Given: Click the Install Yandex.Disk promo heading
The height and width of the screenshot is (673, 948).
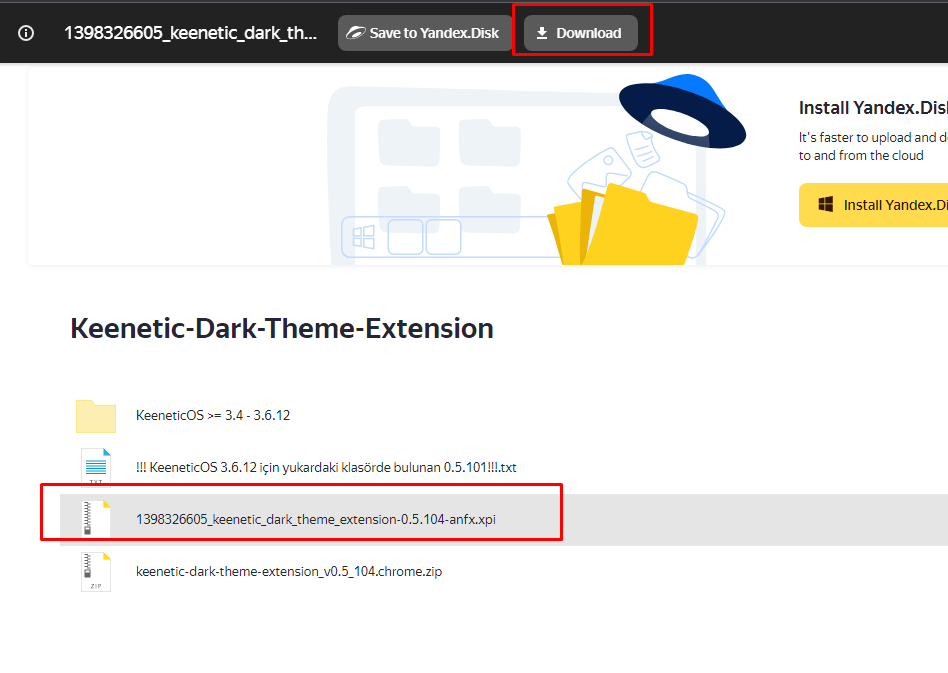Looking at the screenshot, I should [x=873, y=108].
